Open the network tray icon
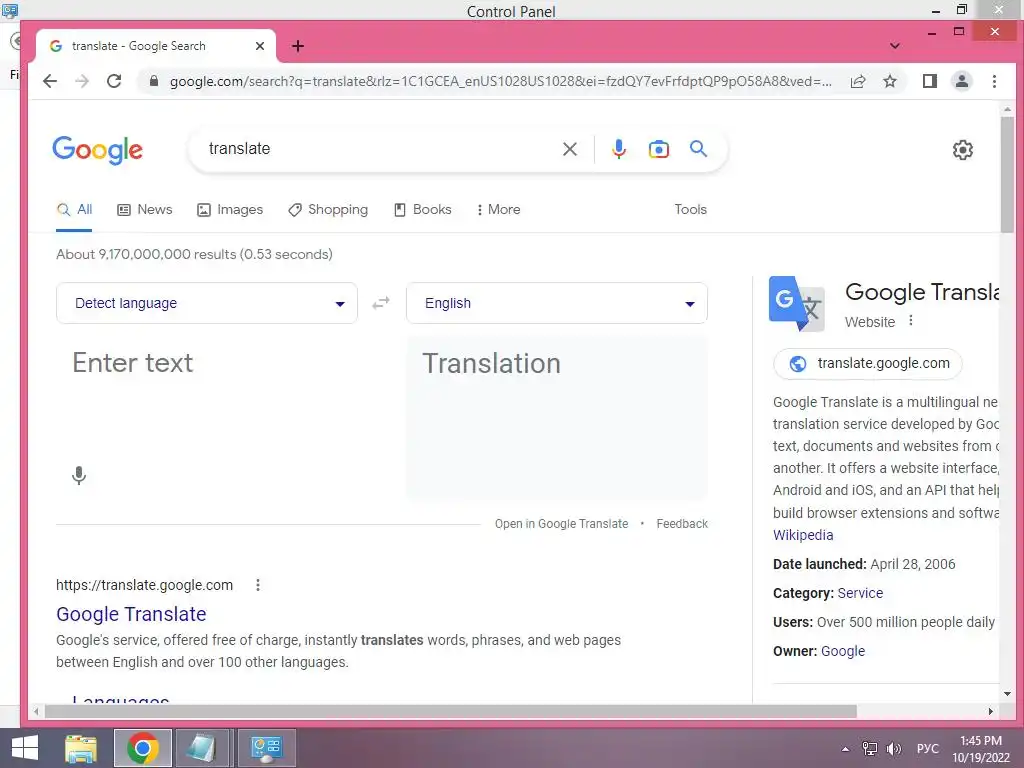The height and width of the screenshot is (768, 1024). 870,748
